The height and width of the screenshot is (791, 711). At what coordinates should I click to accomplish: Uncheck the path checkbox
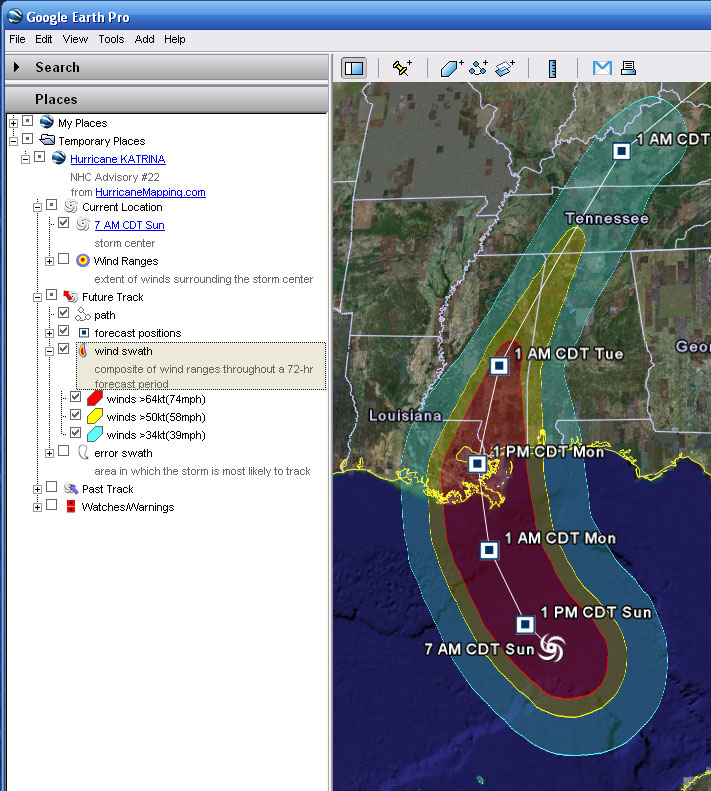click(x=64, y=313)
